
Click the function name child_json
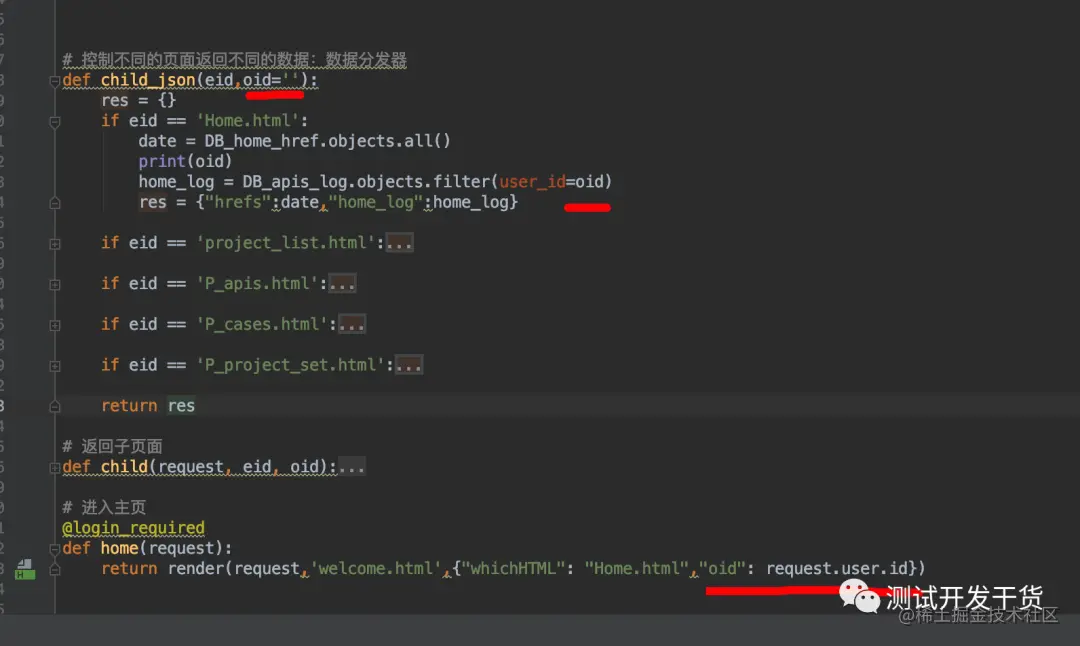[148, 81]
